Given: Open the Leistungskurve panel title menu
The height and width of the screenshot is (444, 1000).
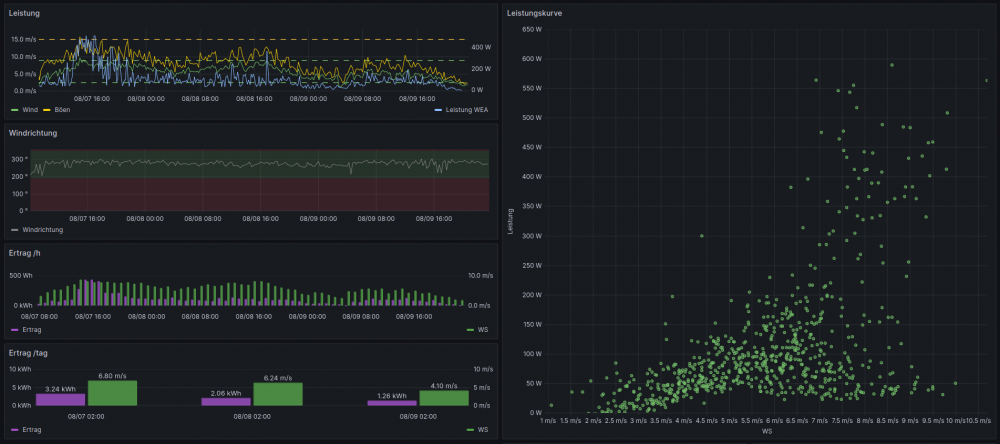Looking at the screenshot, I should (534, 13).
